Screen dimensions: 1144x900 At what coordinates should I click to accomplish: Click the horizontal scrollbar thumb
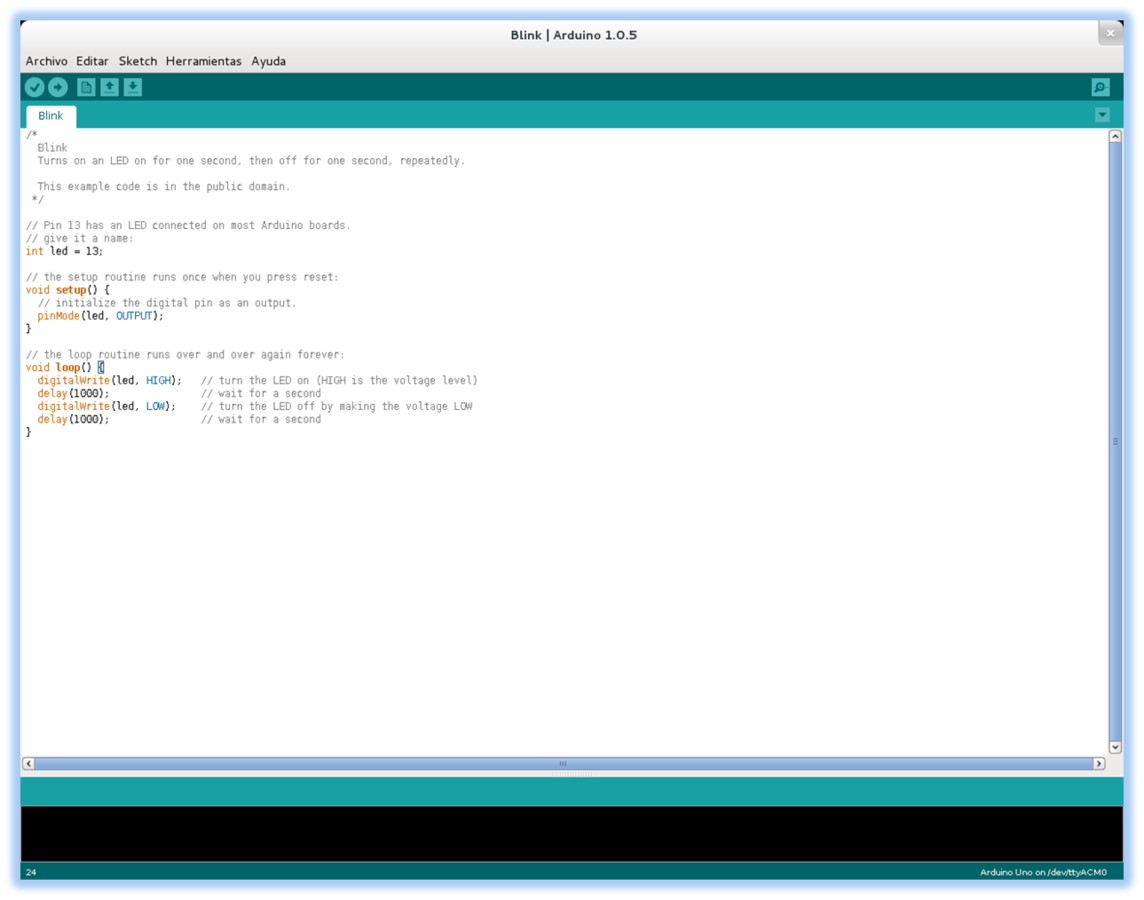tap(563, 764)
